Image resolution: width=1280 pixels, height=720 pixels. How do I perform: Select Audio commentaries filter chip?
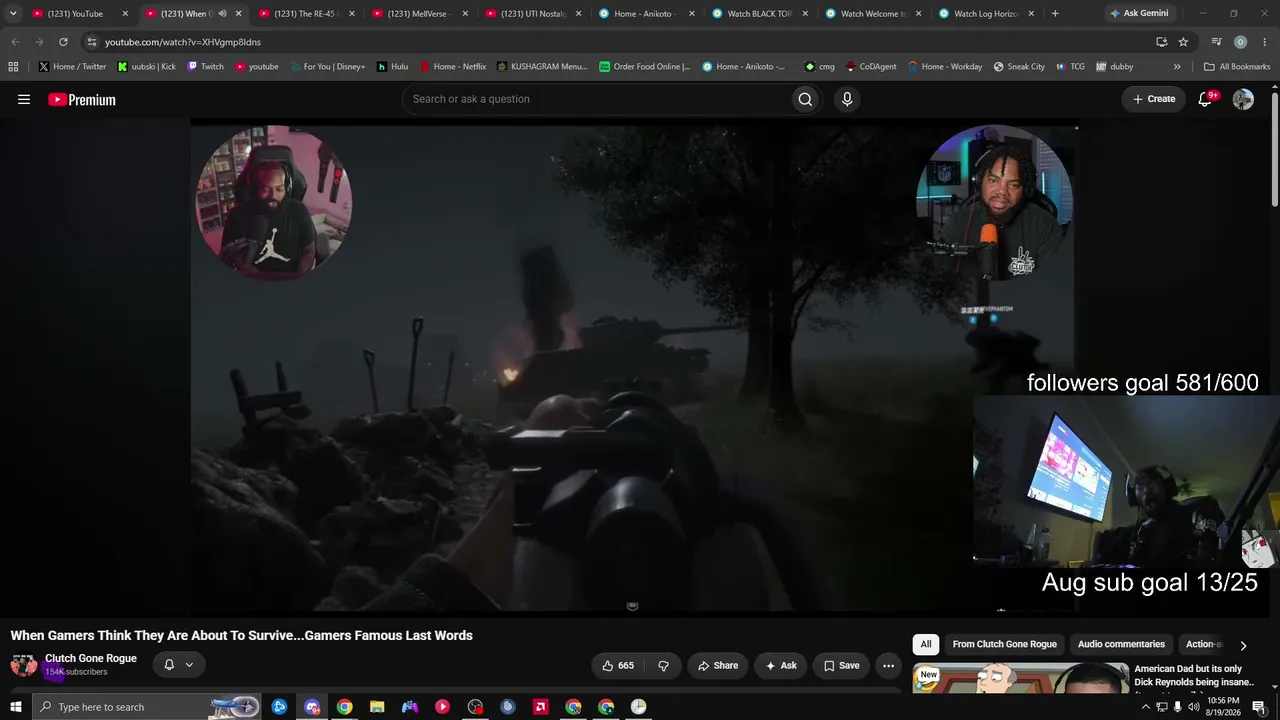coord(1121,645)
